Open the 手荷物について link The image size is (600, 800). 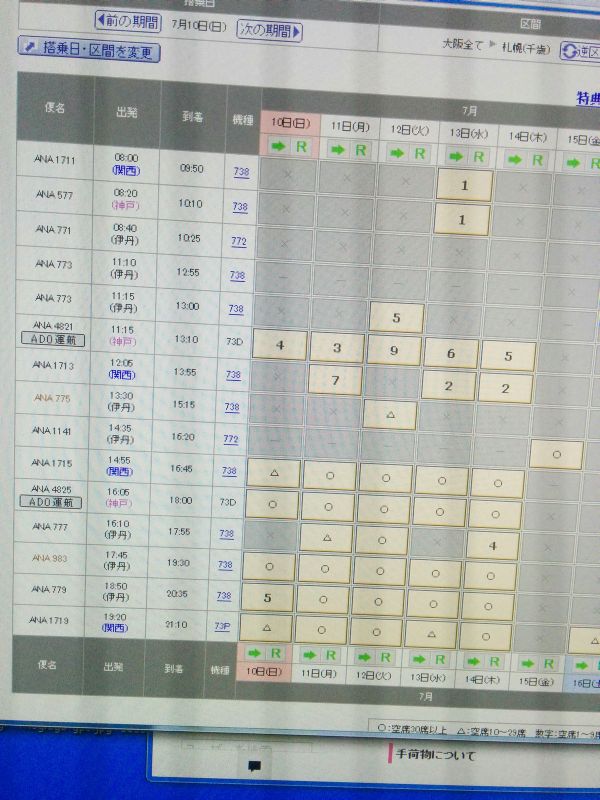pyautogui.click(x=435, y=754)
